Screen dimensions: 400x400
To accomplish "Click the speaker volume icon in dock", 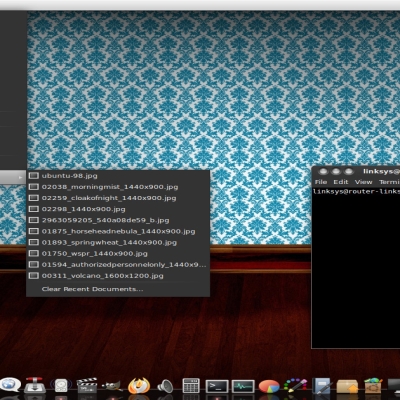I will click(x=165, y=386).
